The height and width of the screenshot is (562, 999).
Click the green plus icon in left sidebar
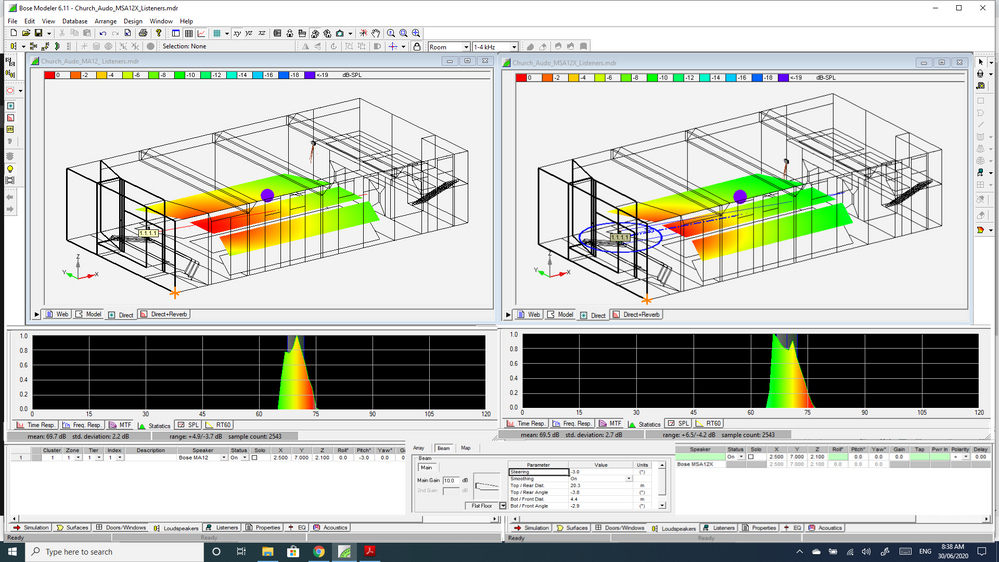(x=10, y=106)
